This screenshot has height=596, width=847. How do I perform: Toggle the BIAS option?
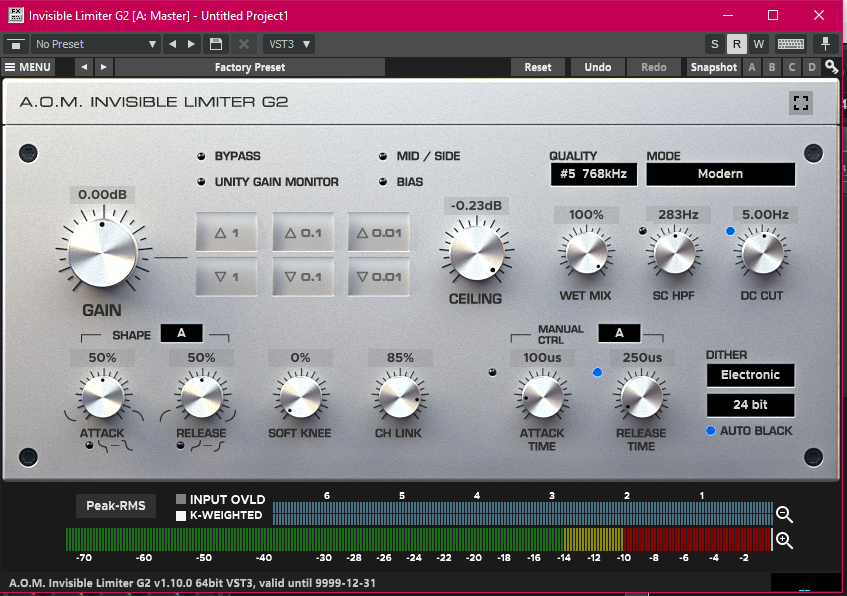(383, 182)
